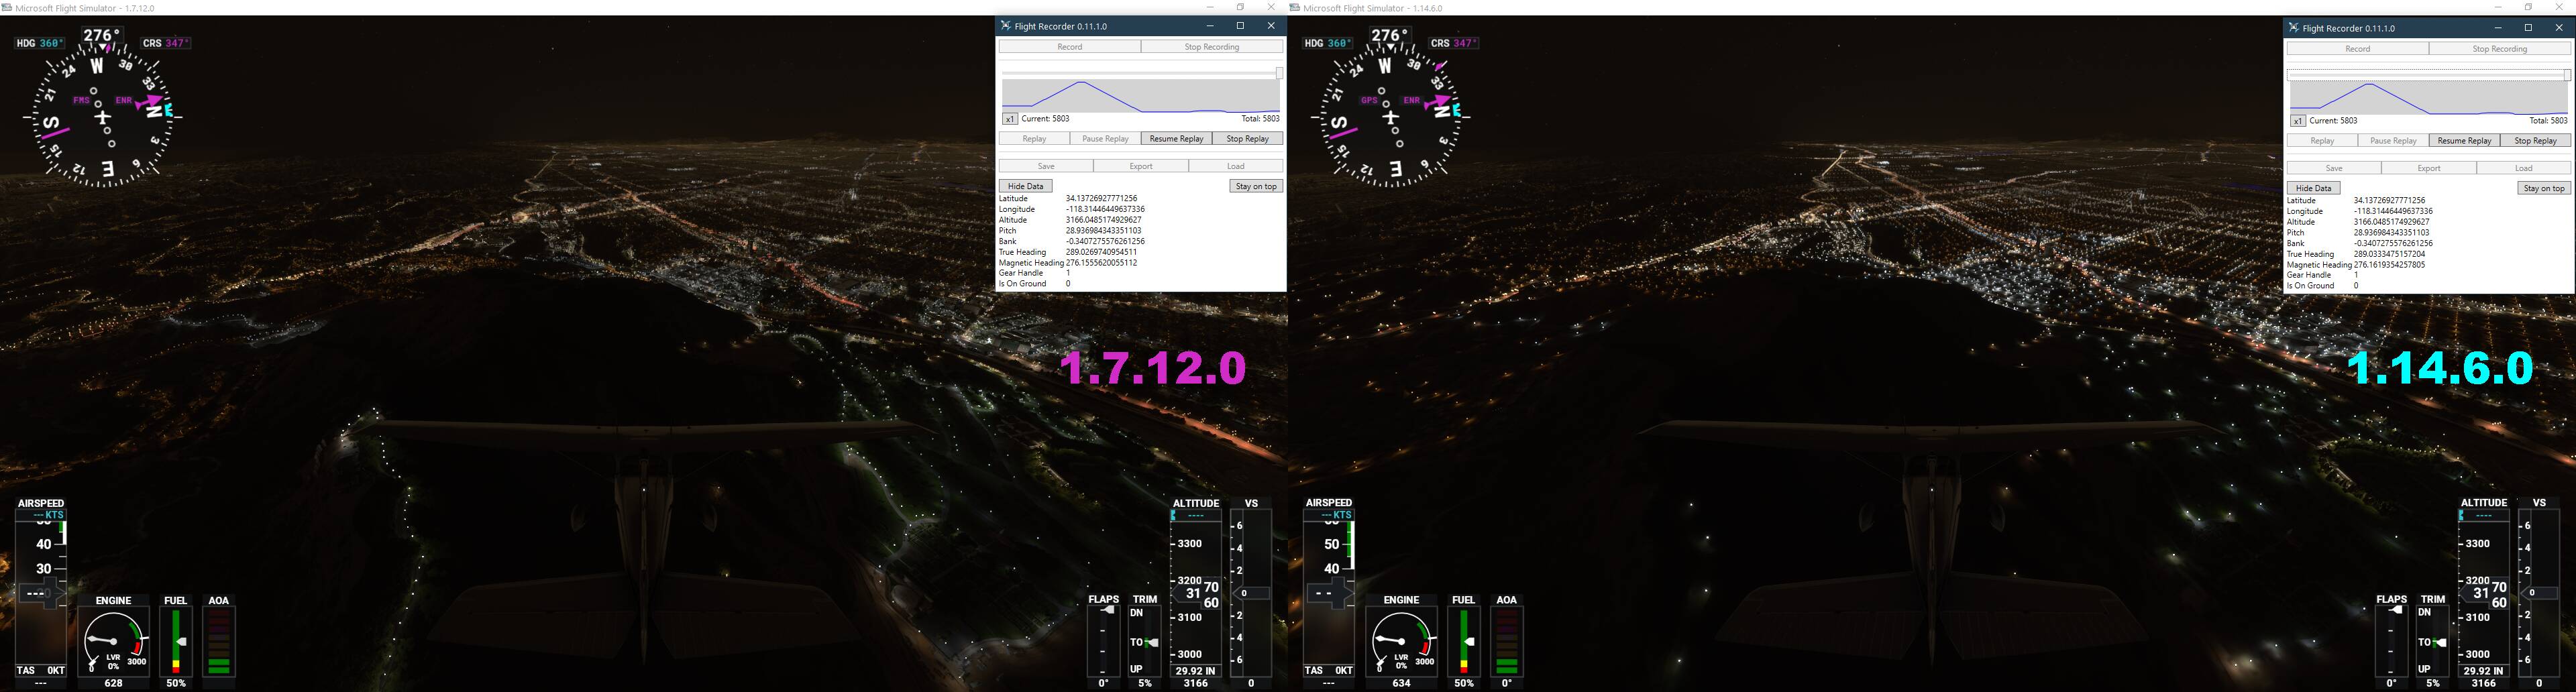Click the FUEL gauge in the 1.7.12.0 sim

tap(176, 640)
